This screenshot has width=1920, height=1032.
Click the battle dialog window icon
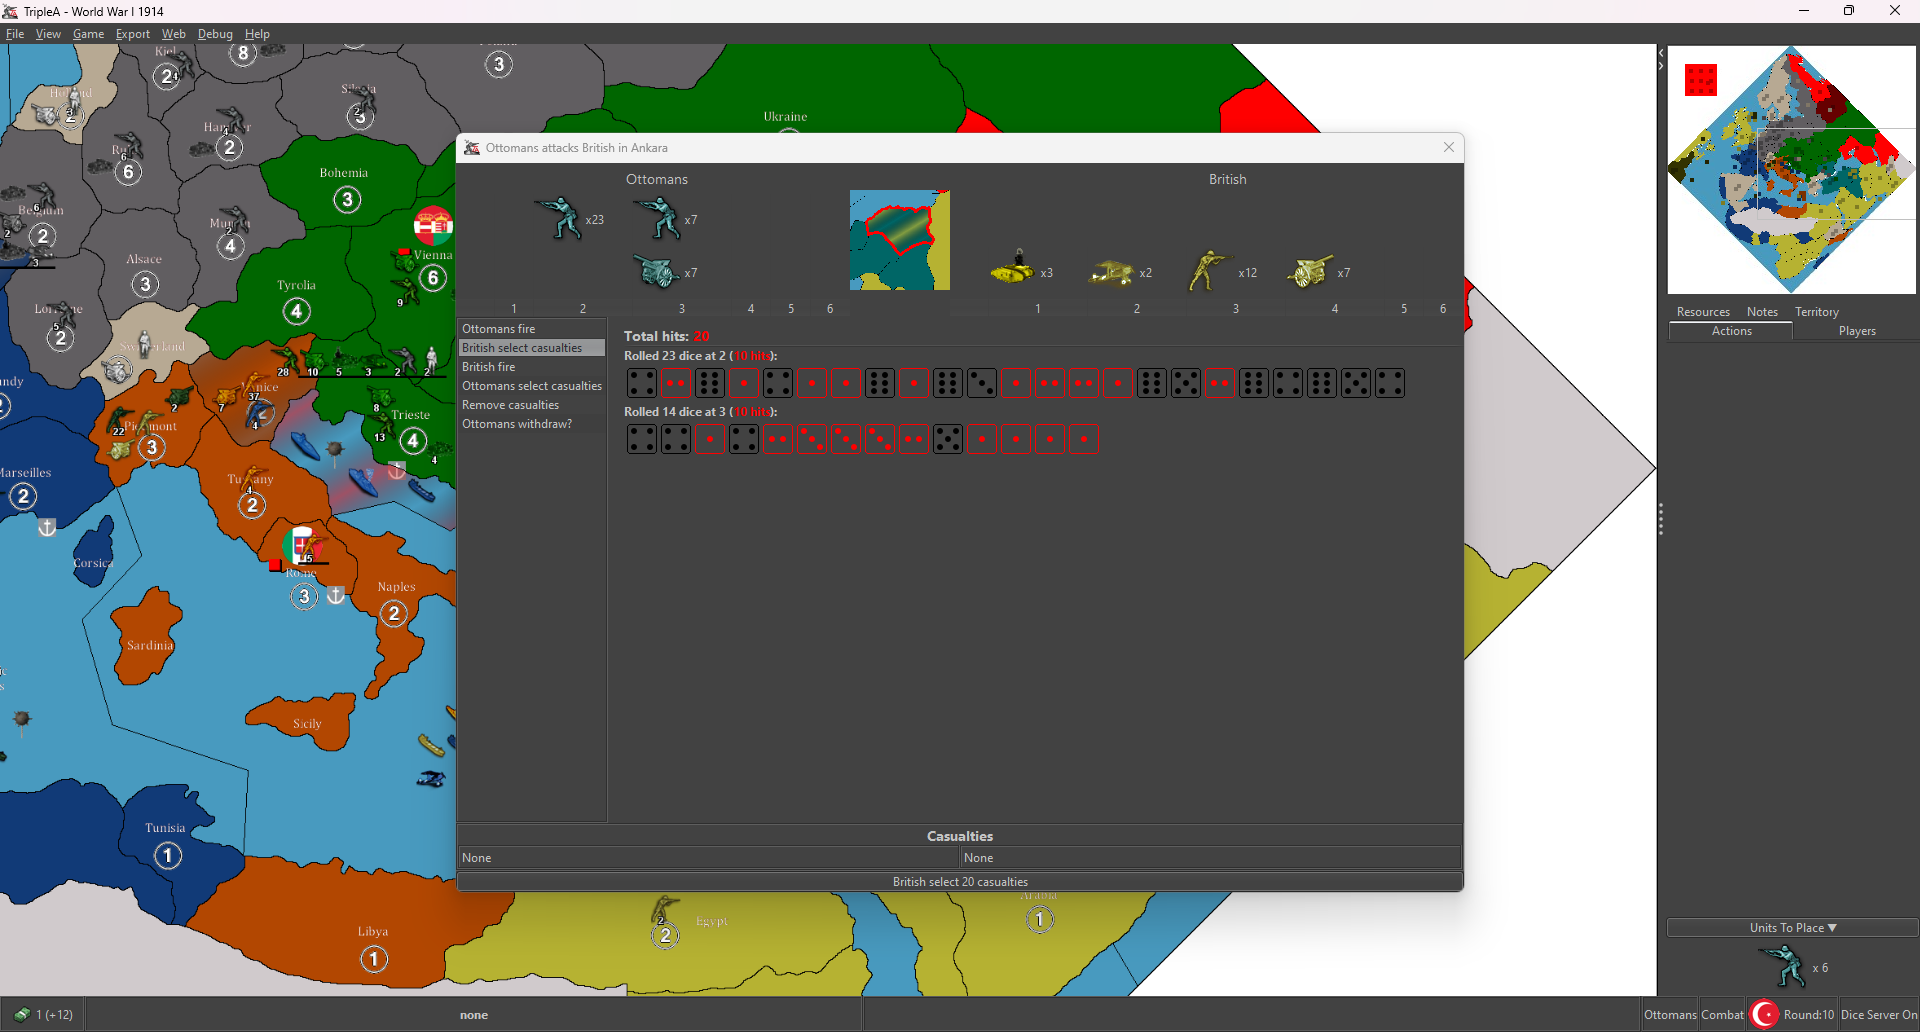tap(472, 147)
